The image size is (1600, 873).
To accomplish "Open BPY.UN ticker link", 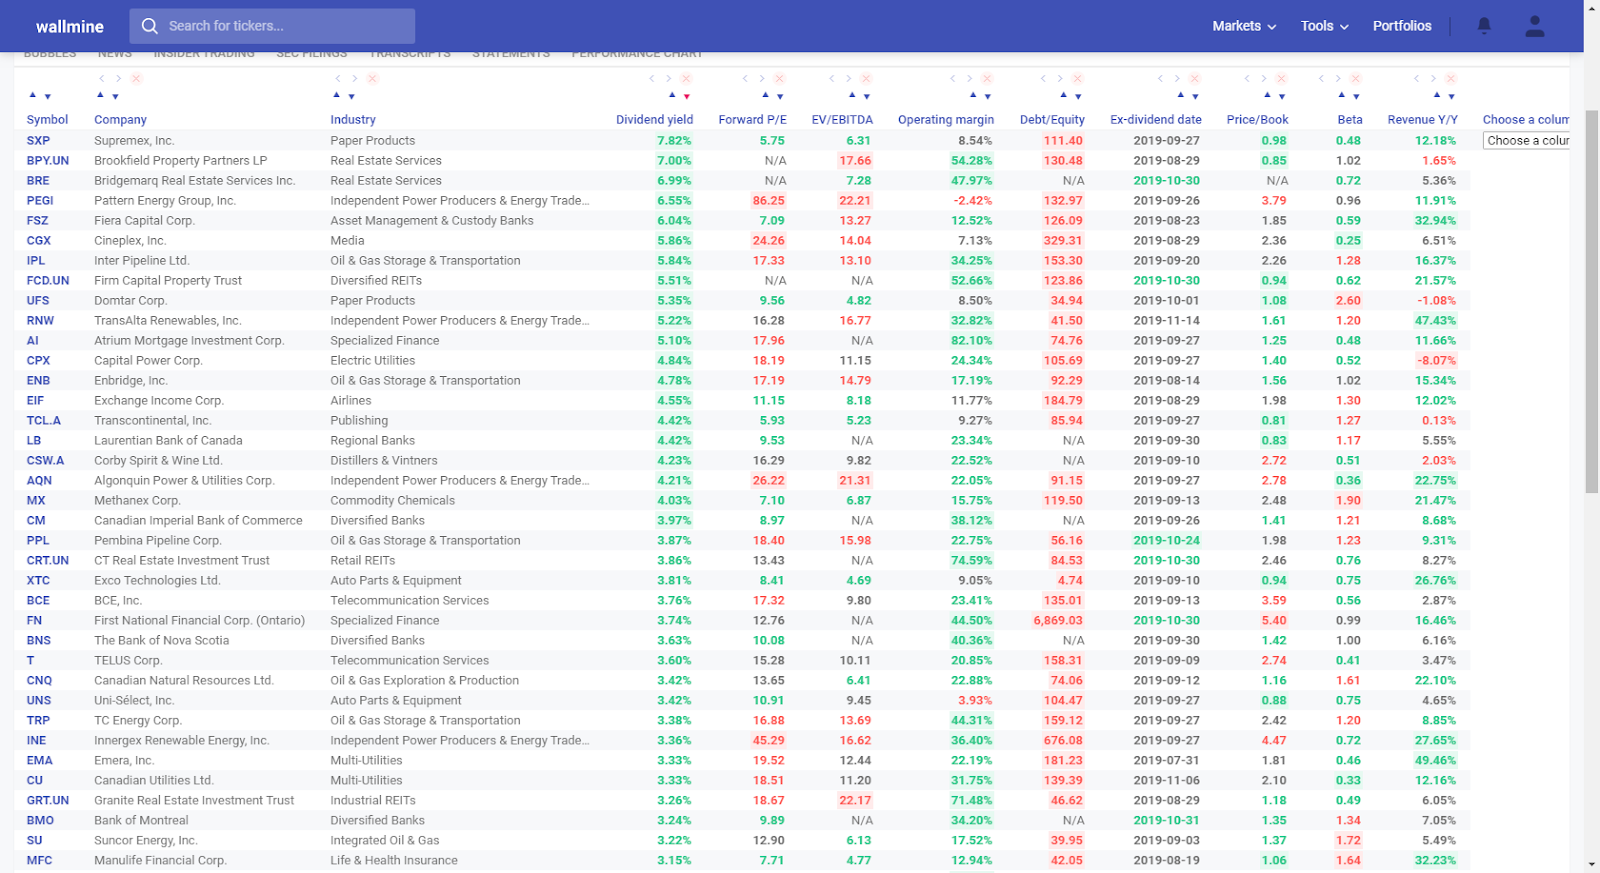I will (48, 161).
